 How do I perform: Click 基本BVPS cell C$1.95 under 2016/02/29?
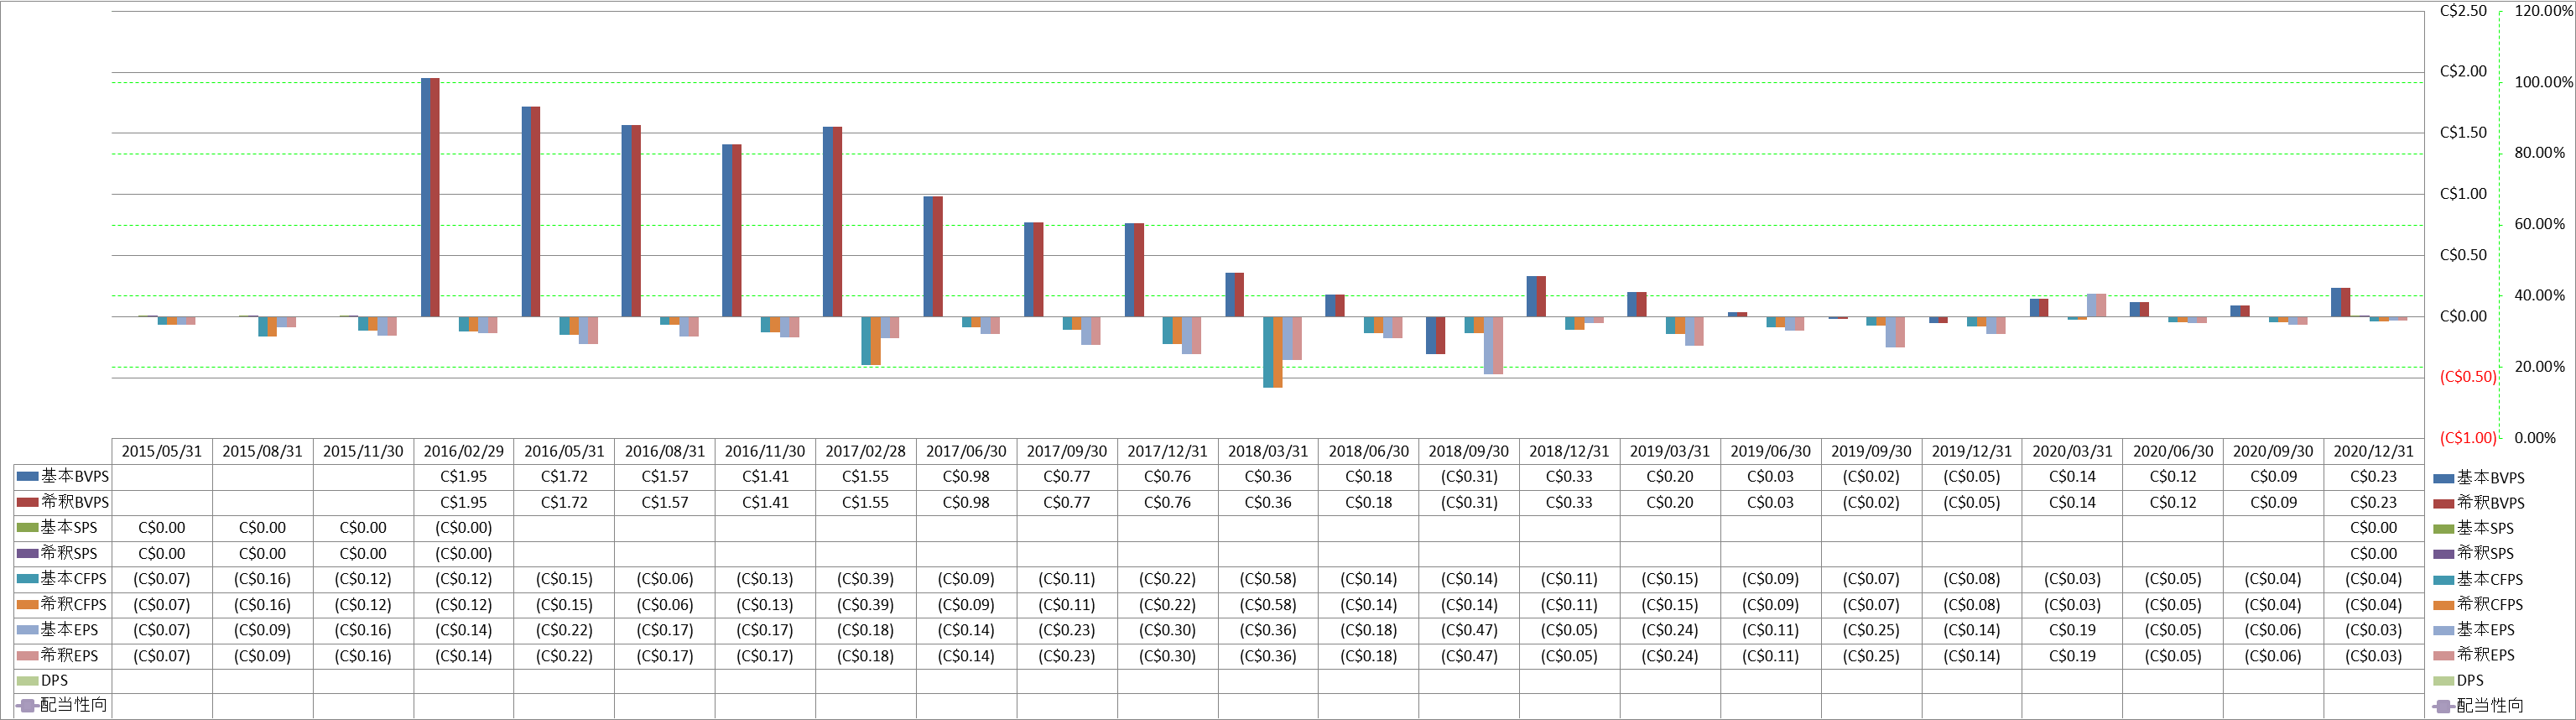coord(464,477)
